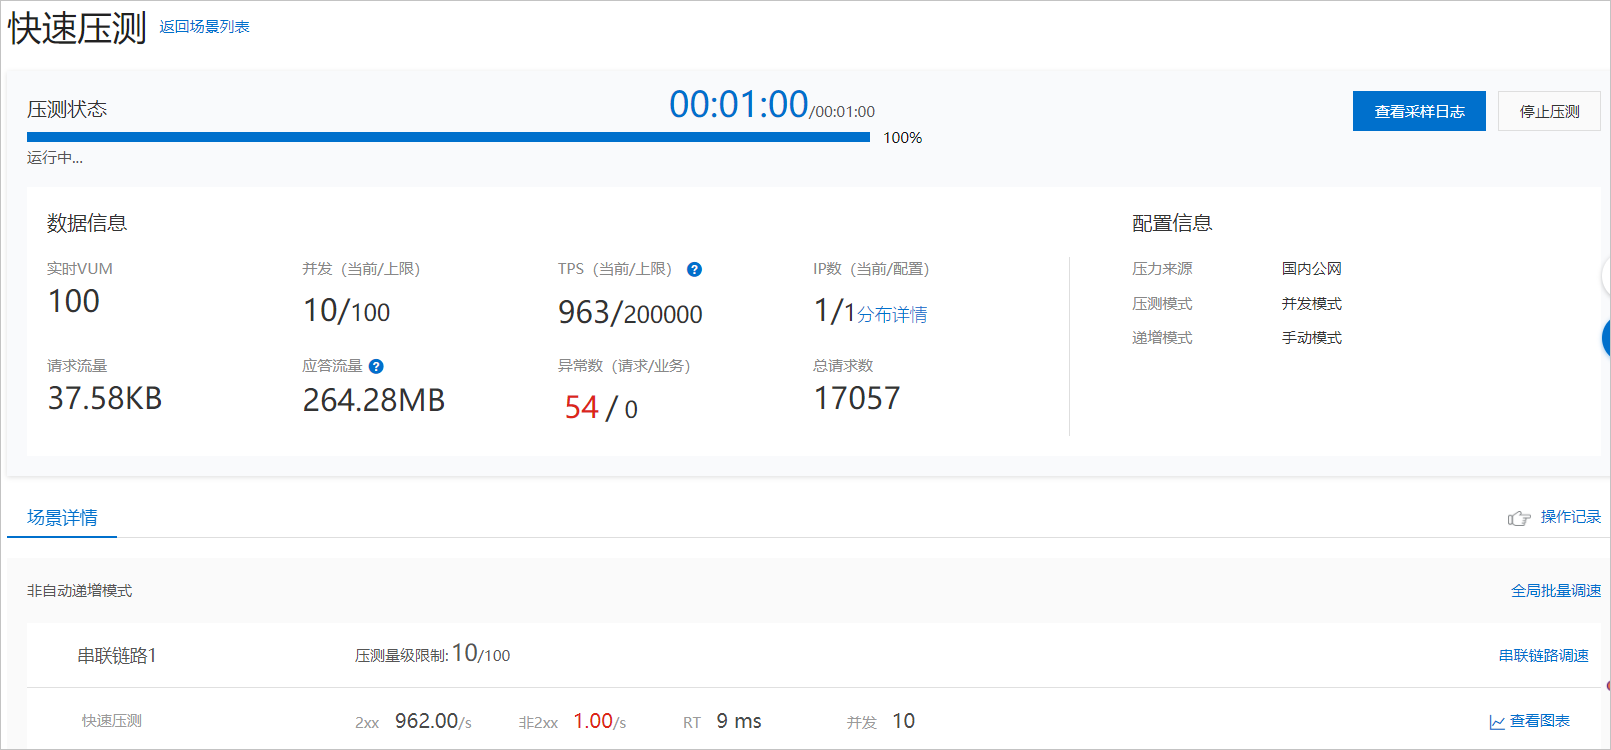Screen dimensions: 1611x750
Task: Click the 串联链路1 row title
Action: point(117,656)
